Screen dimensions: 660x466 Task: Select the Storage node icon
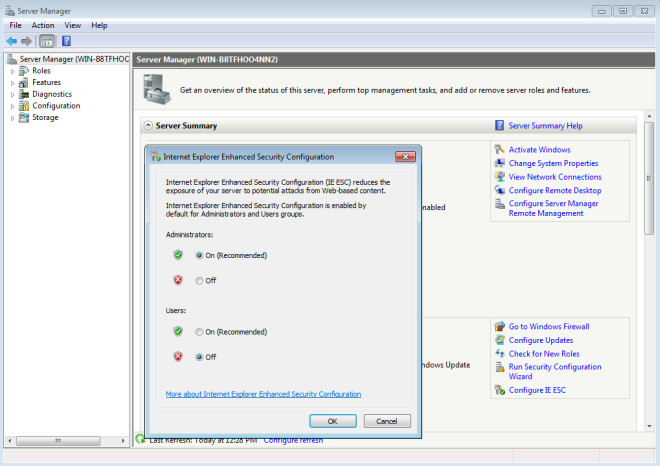pyautogui.click(x=24, y=117)
